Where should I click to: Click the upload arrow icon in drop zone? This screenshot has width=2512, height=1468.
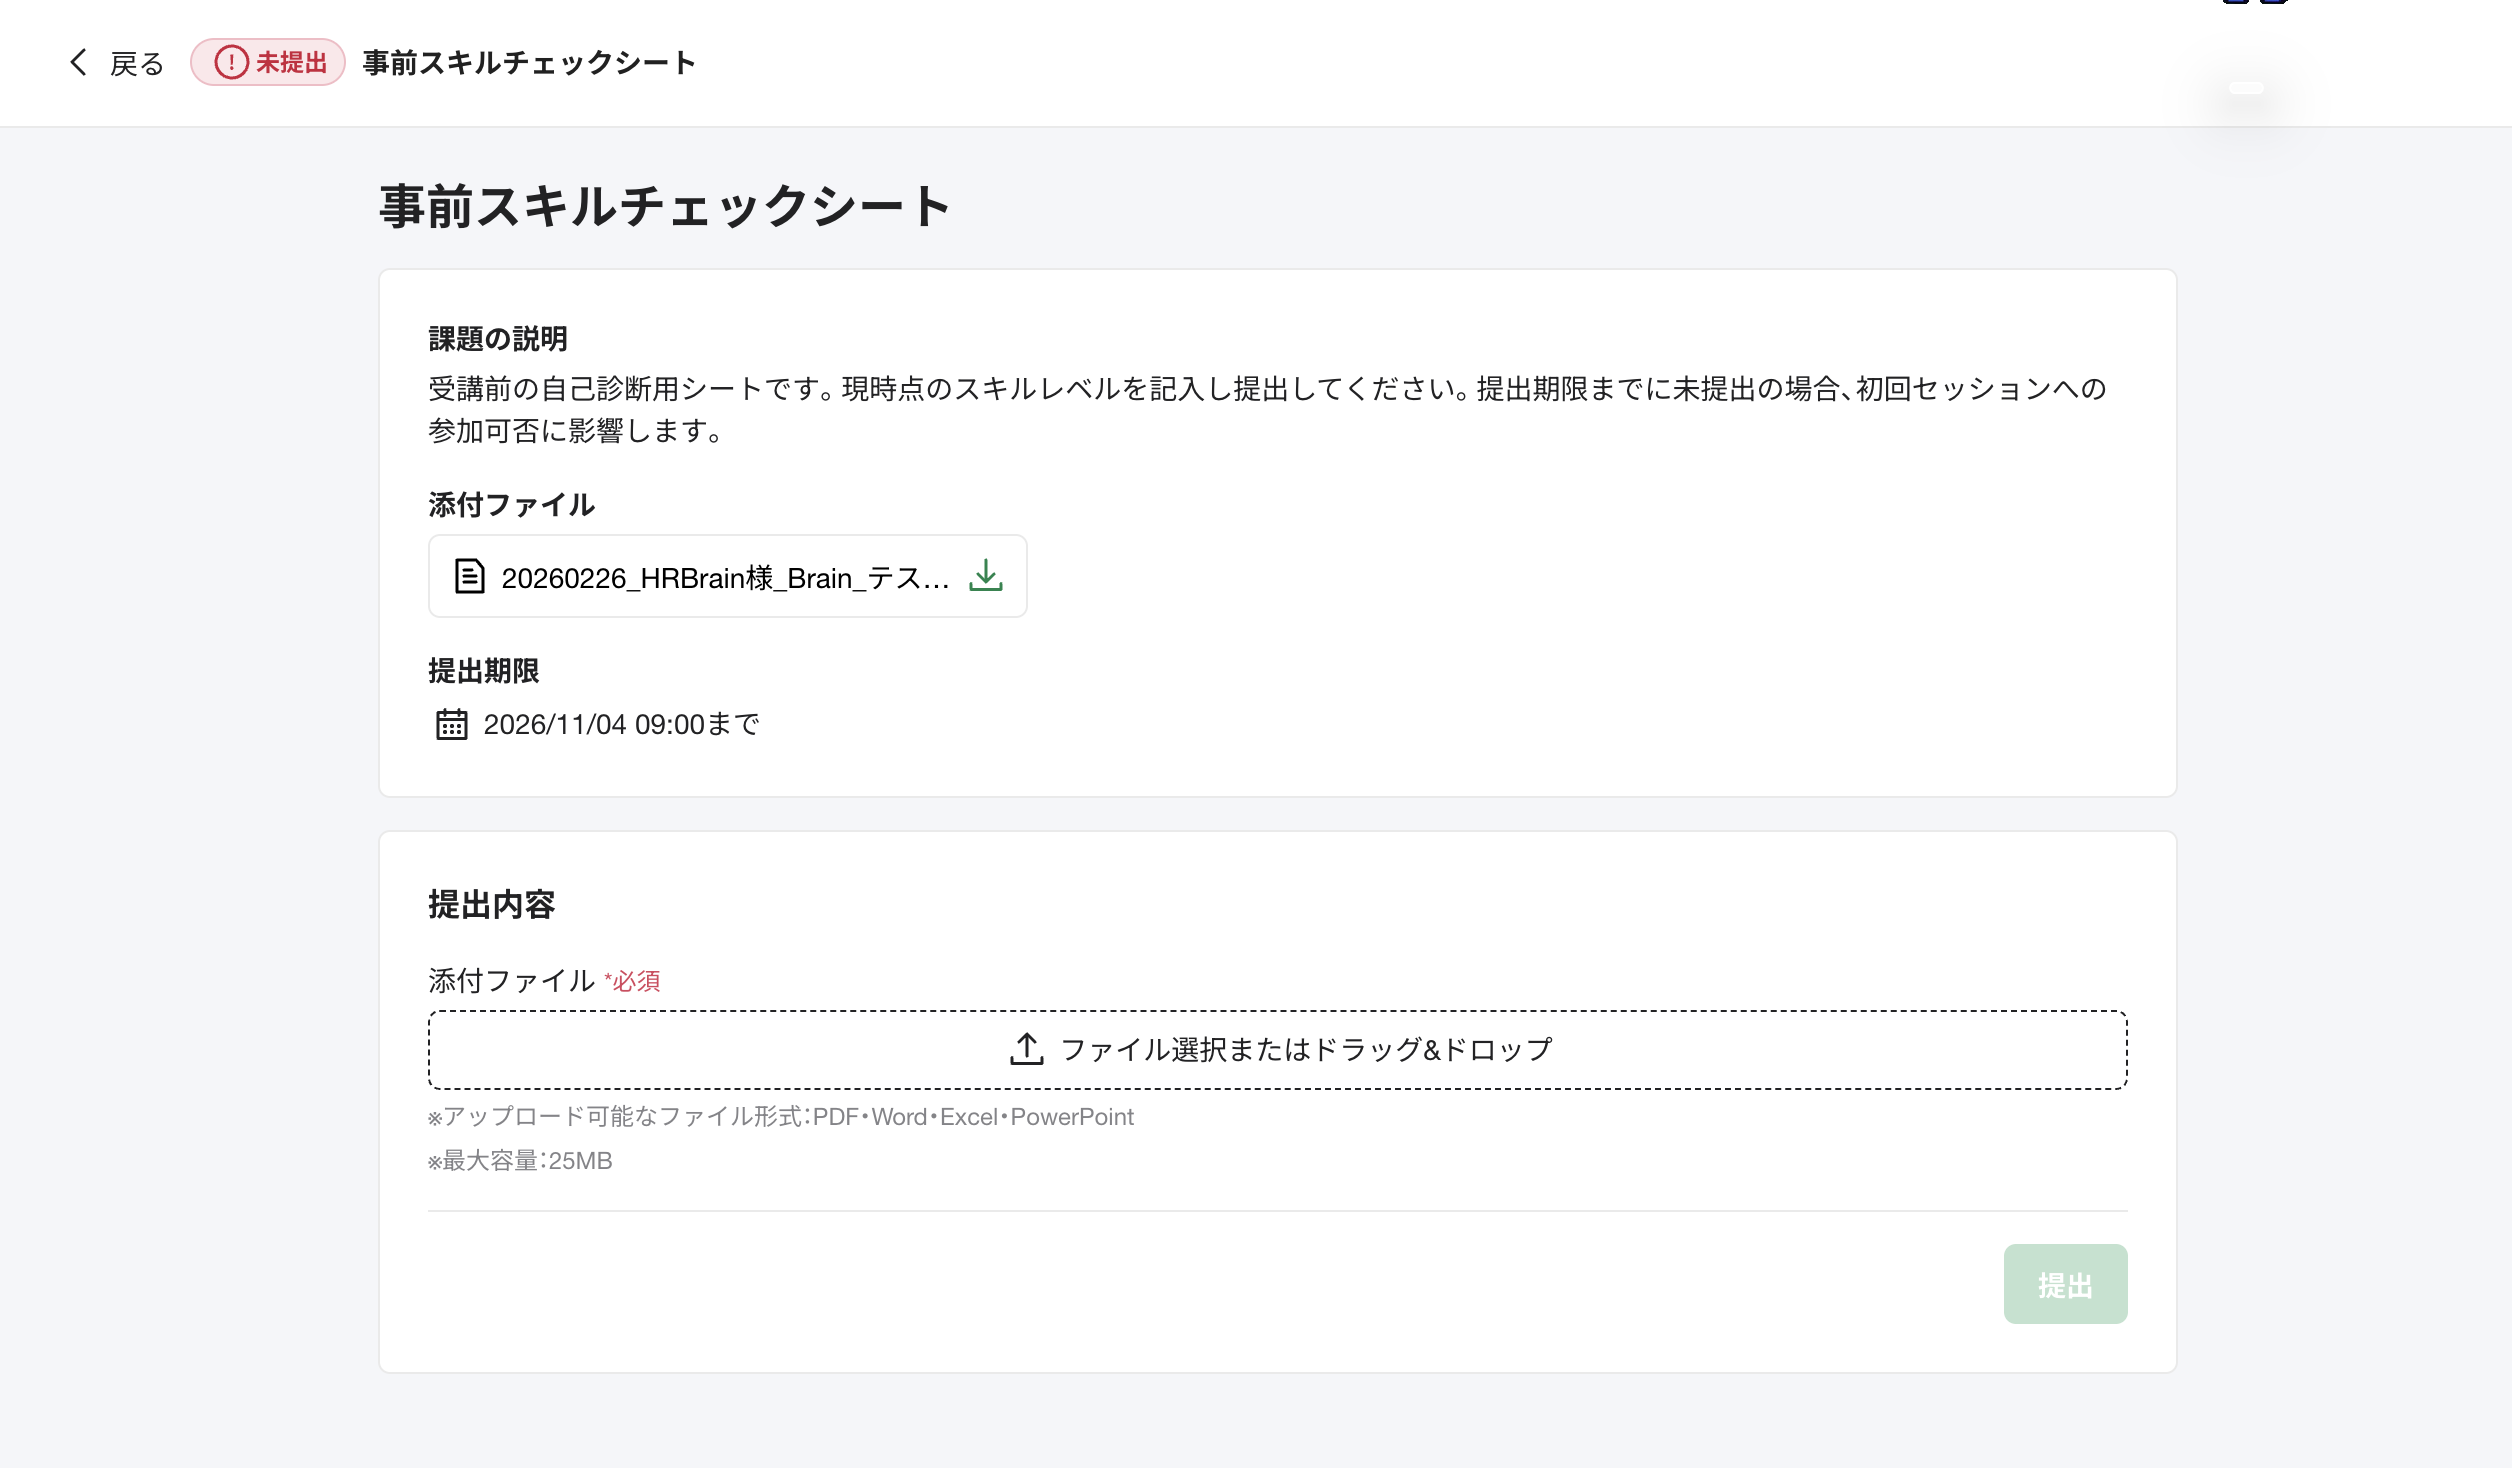(1027, 1049)
